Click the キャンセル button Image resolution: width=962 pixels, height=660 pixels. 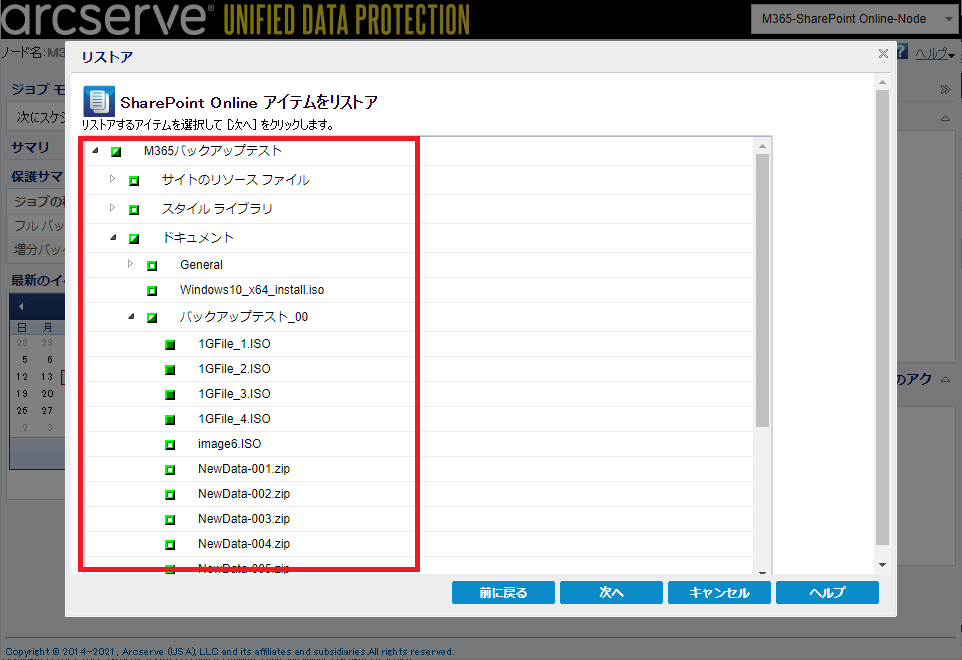point(719,593)
